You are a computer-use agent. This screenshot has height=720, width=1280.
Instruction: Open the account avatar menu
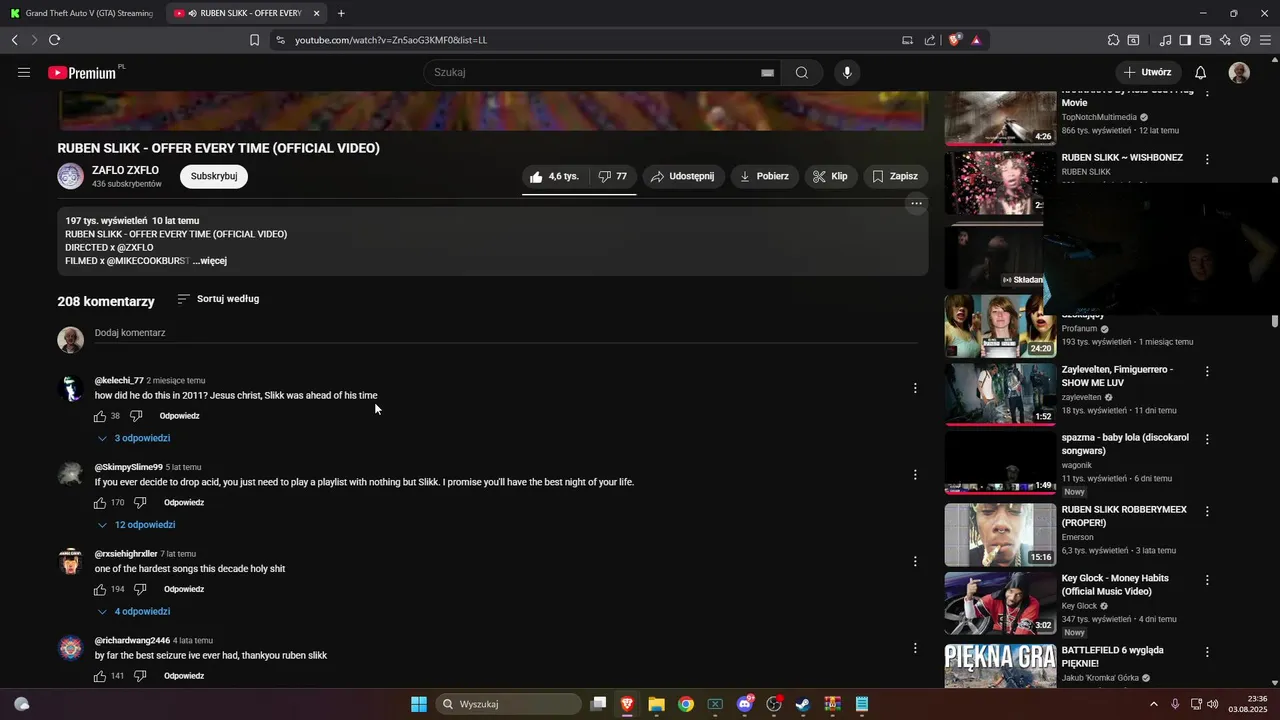[x=1239, y=72]
